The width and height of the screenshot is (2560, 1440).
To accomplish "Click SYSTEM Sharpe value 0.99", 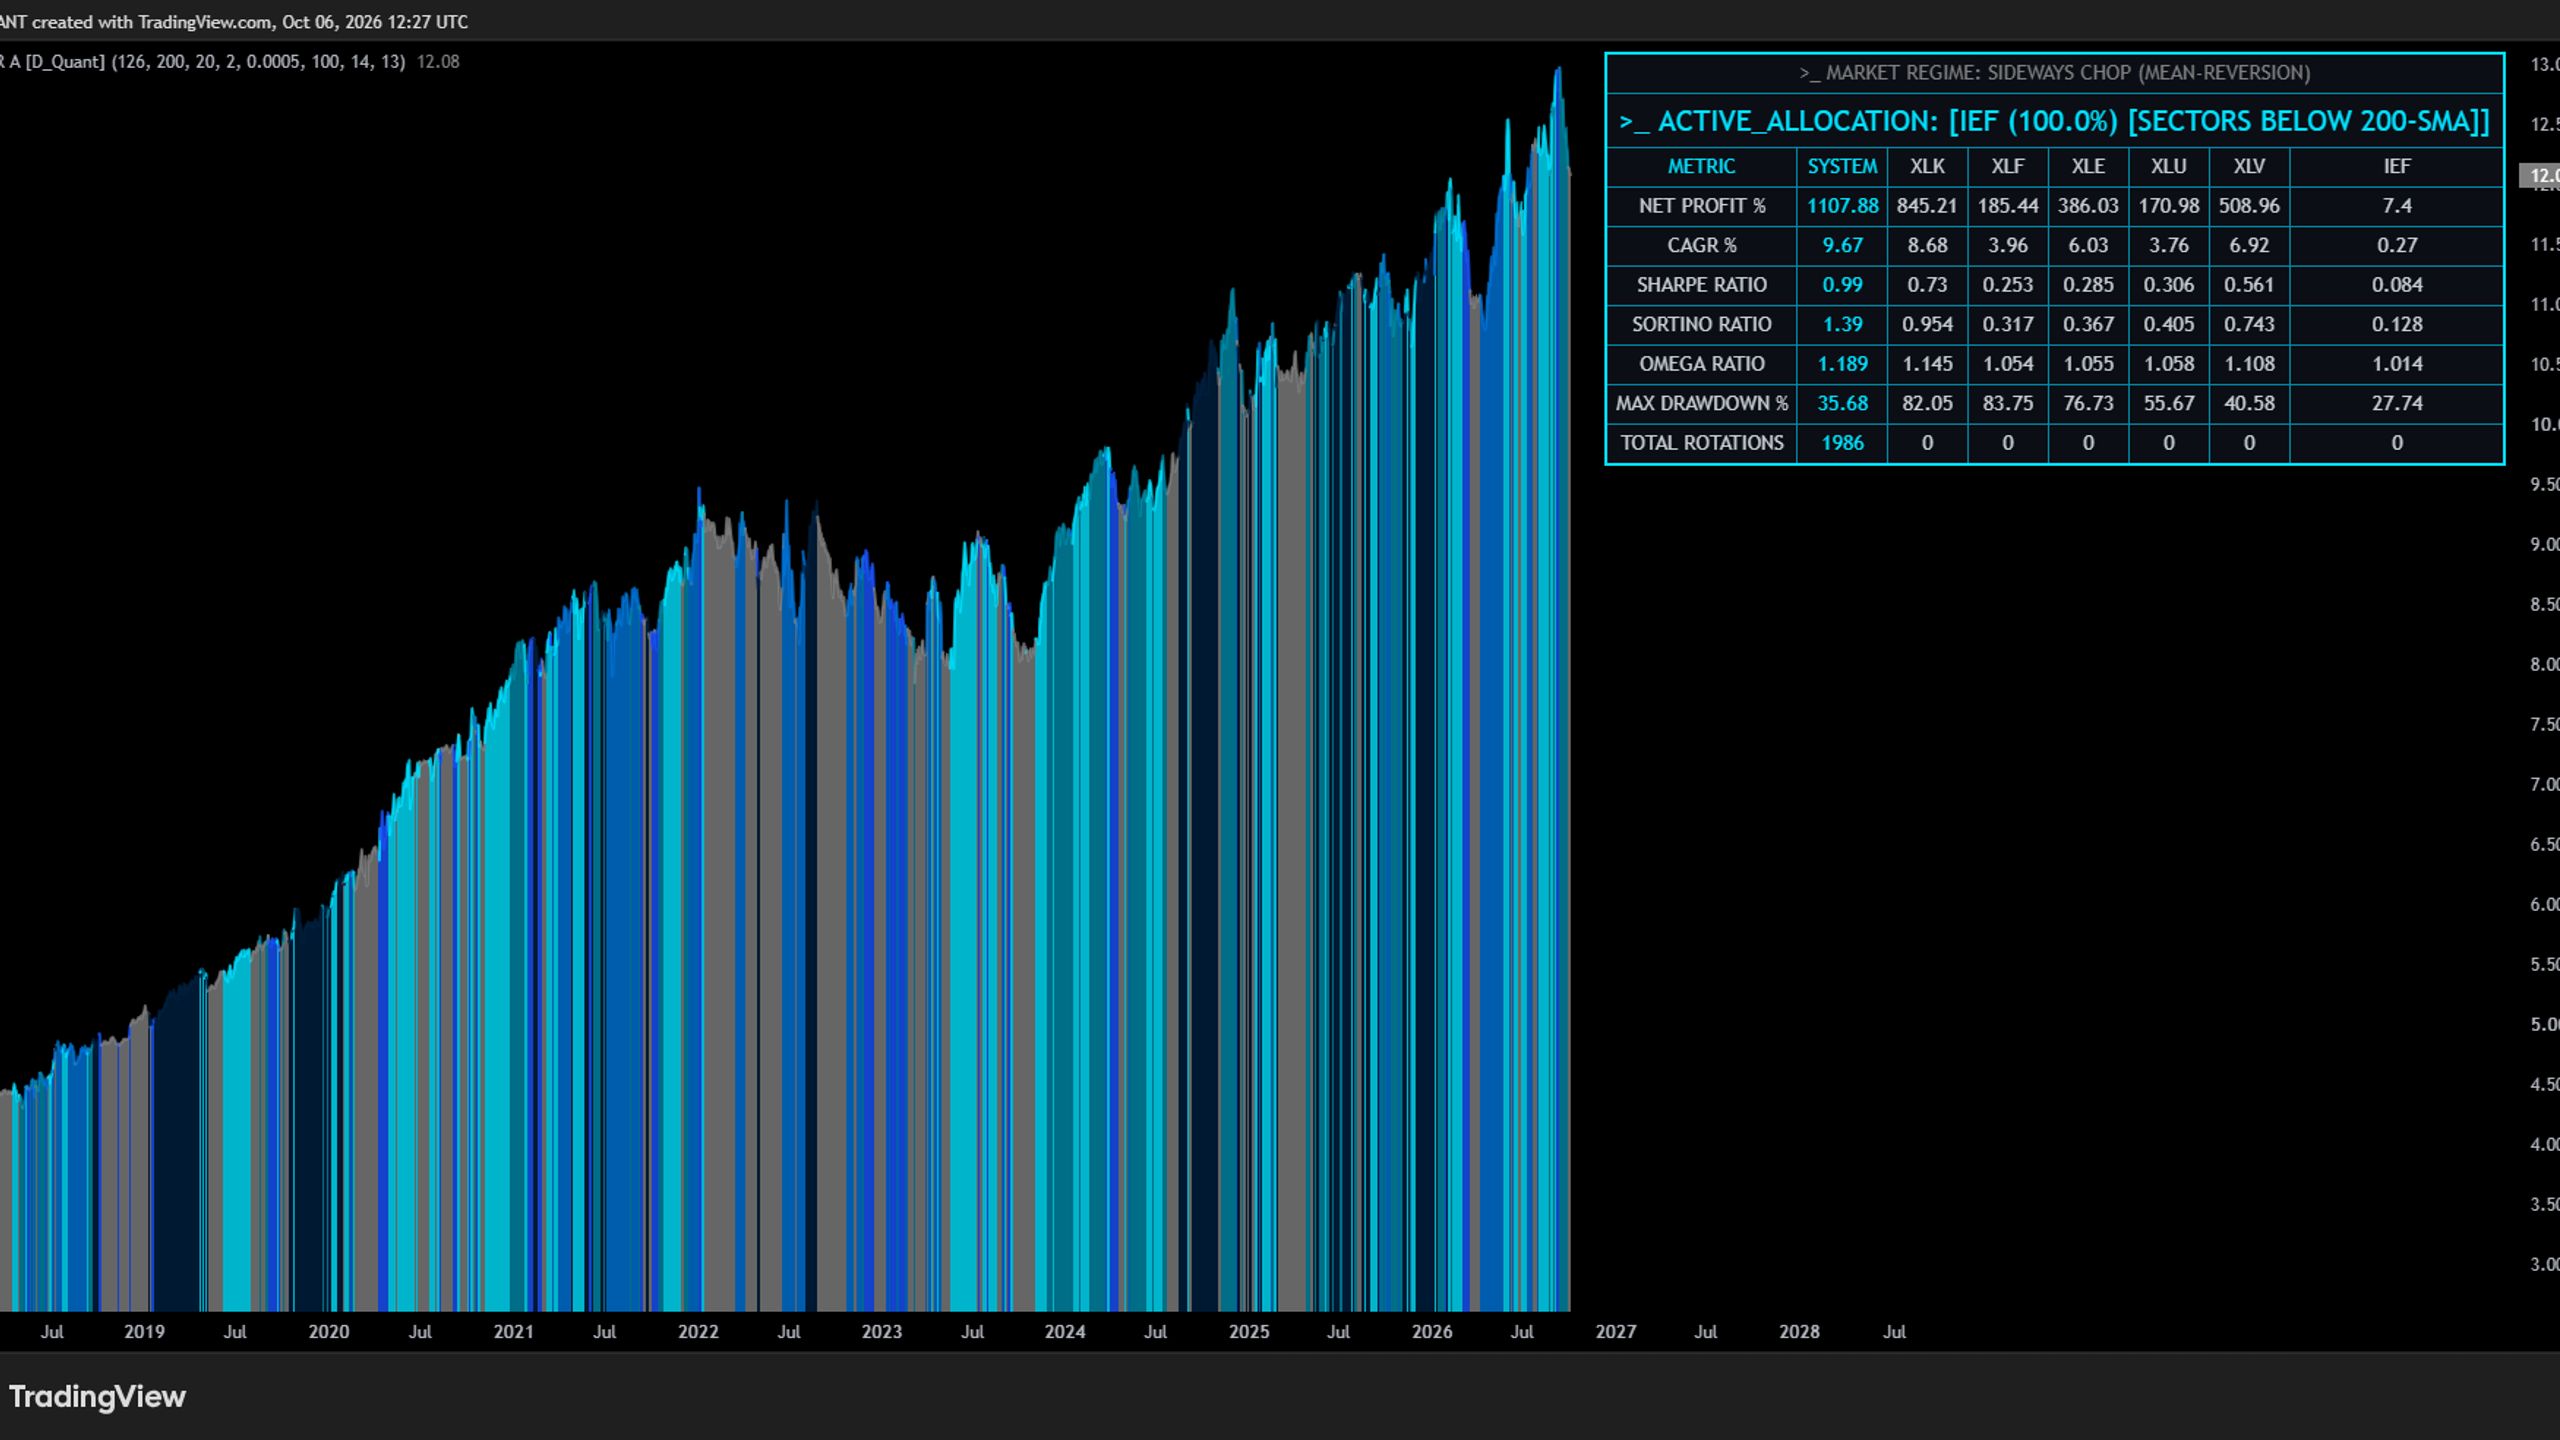I will point(1842,285).
